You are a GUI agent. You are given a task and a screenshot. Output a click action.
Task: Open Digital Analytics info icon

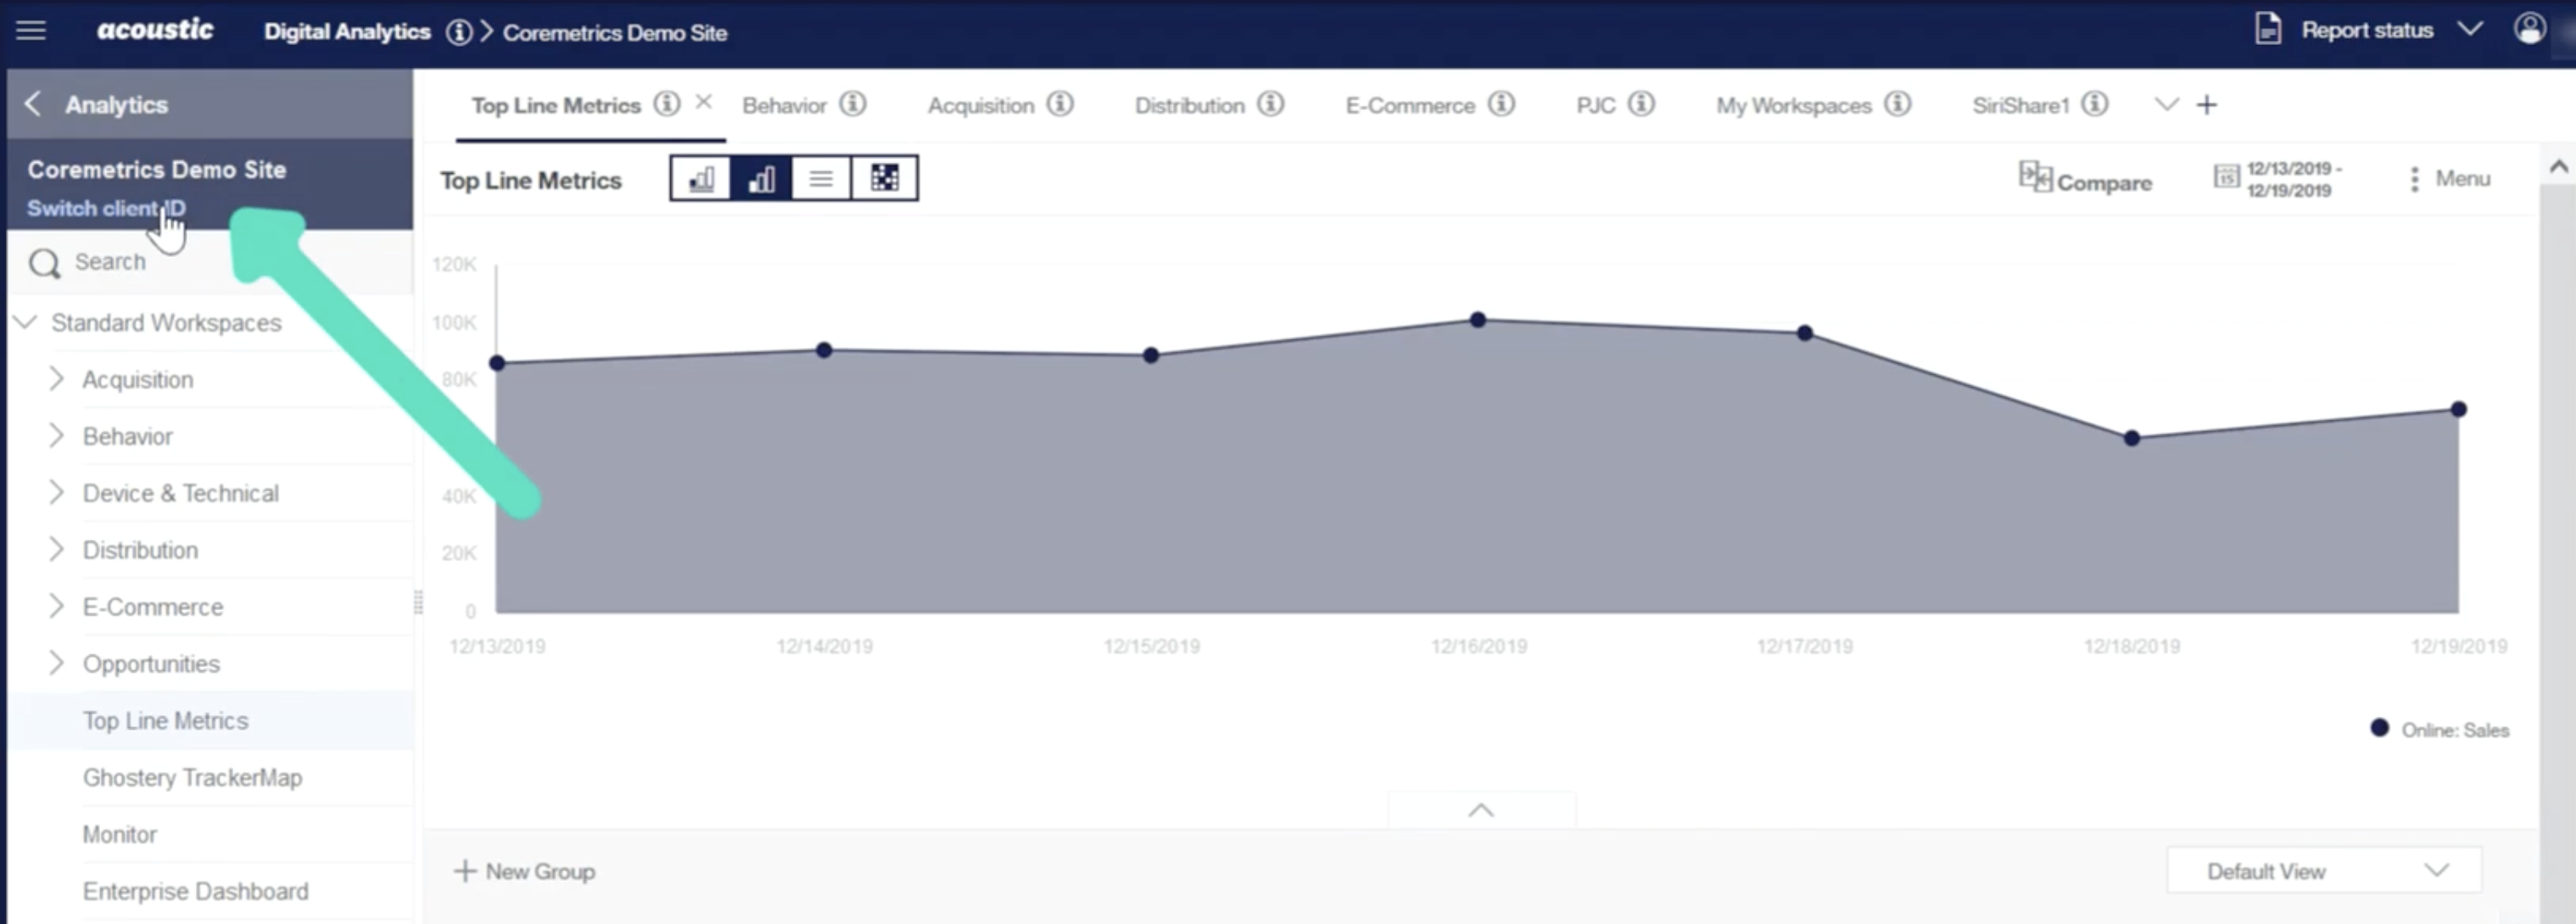(x=459, y=33)
